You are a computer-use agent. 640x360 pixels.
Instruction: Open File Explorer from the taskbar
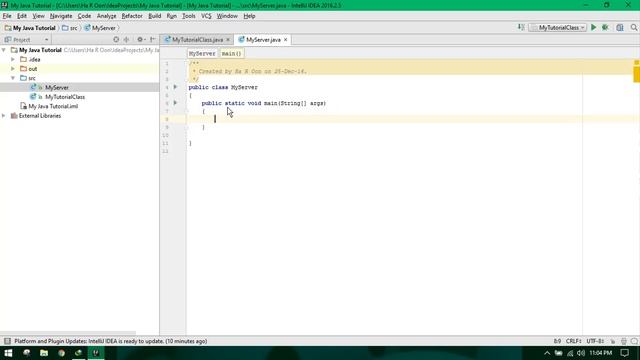[44, 353]
